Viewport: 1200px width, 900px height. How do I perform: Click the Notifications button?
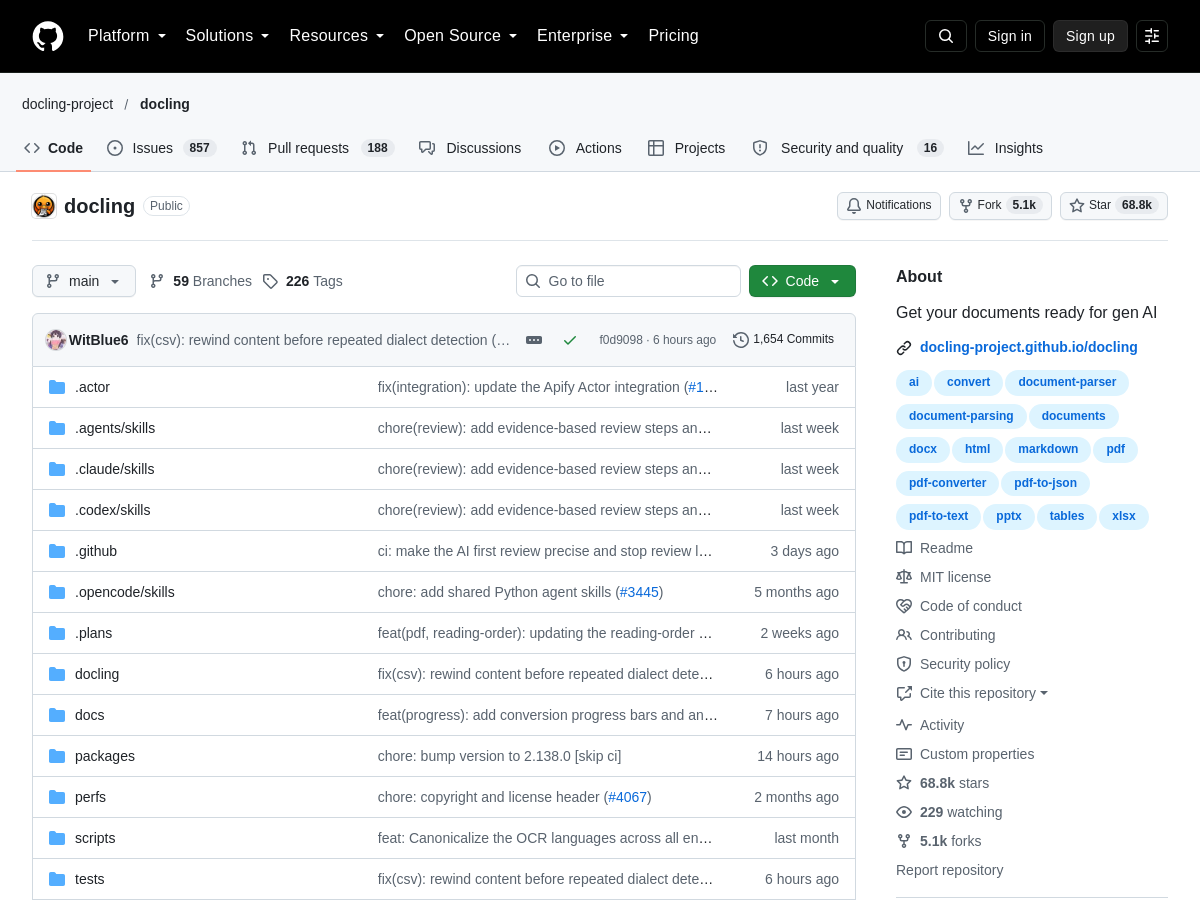click(889, 206)
